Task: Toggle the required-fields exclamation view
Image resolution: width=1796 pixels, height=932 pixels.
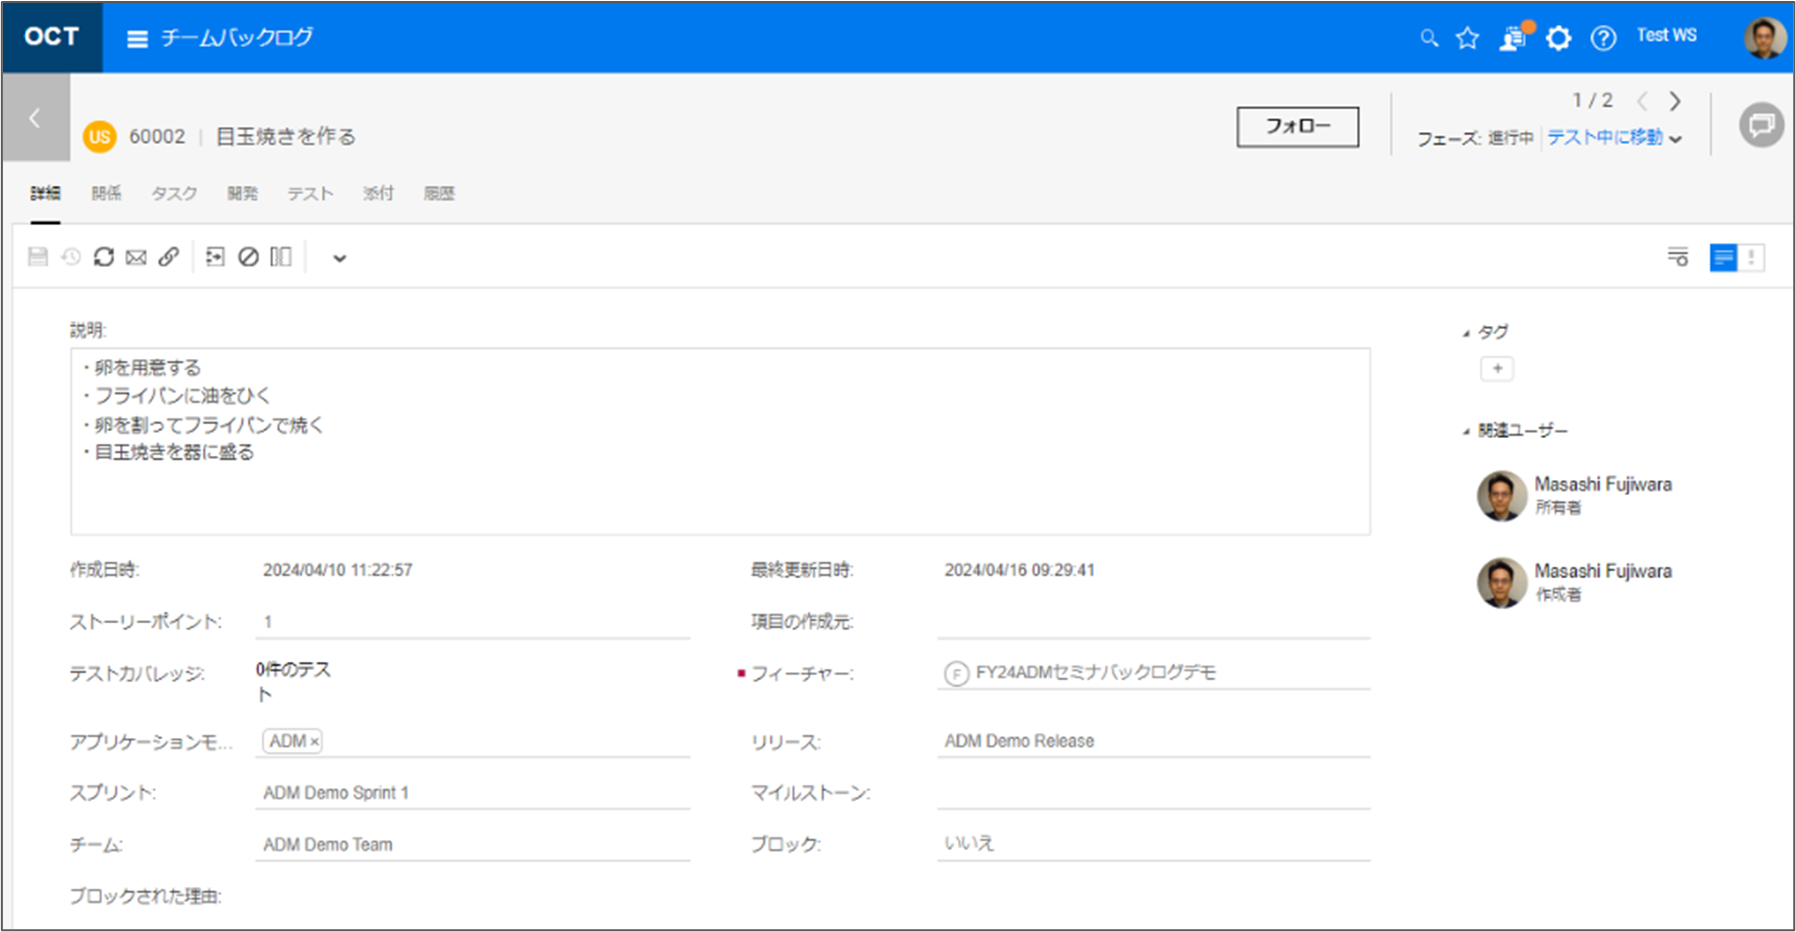Action: 1751,257
